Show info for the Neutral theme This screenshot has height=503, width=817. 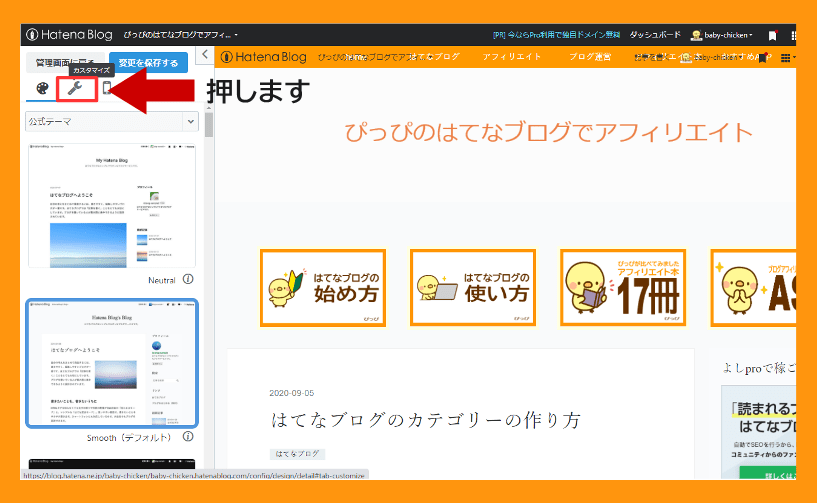(188, 279)
